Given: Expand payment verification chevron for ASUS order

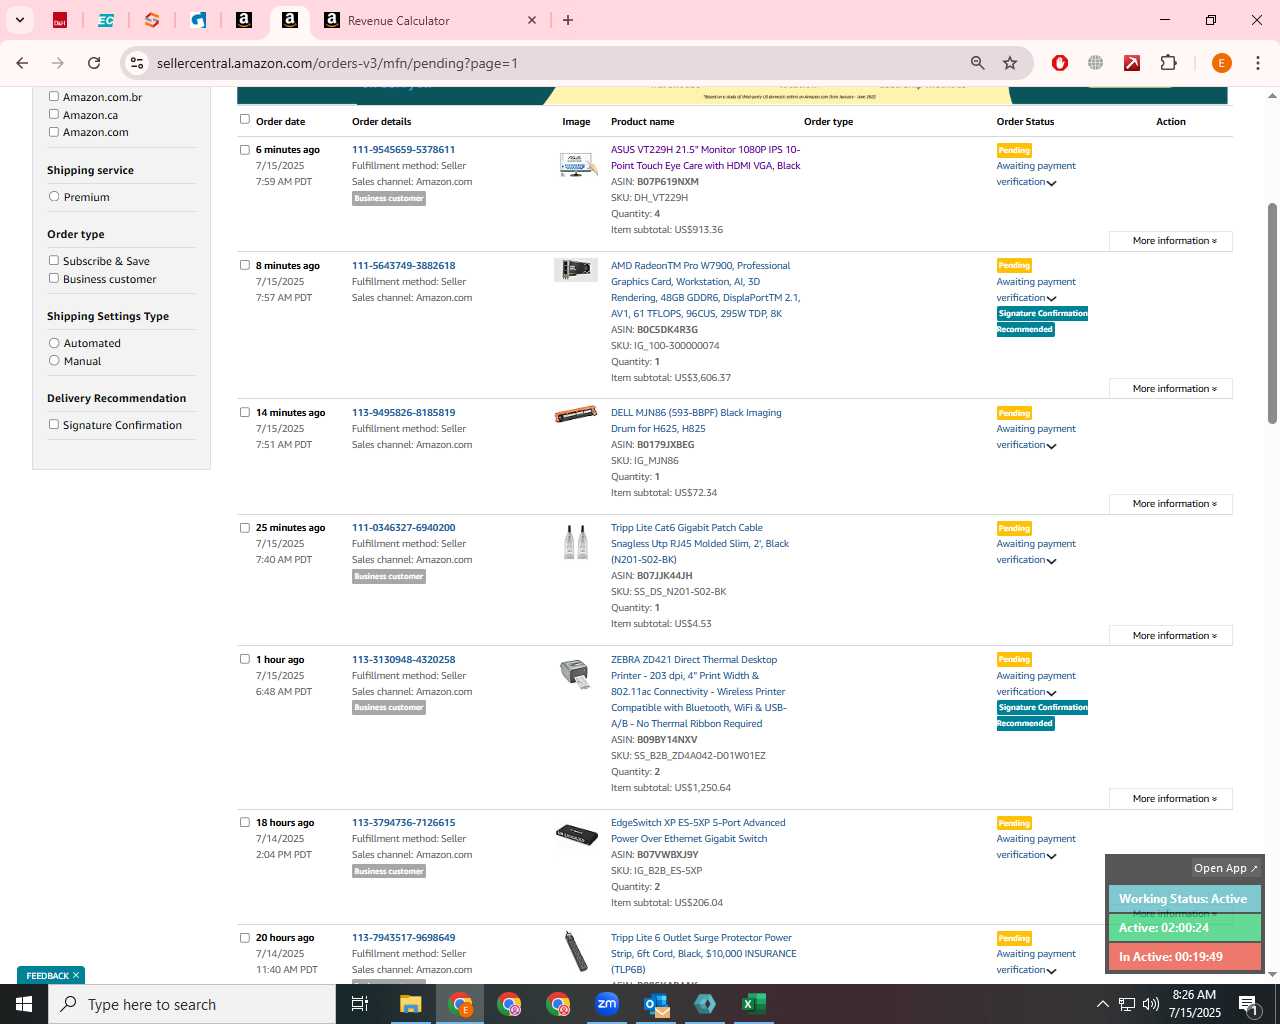Looking at the screenshot, I should coord(1051,183).
